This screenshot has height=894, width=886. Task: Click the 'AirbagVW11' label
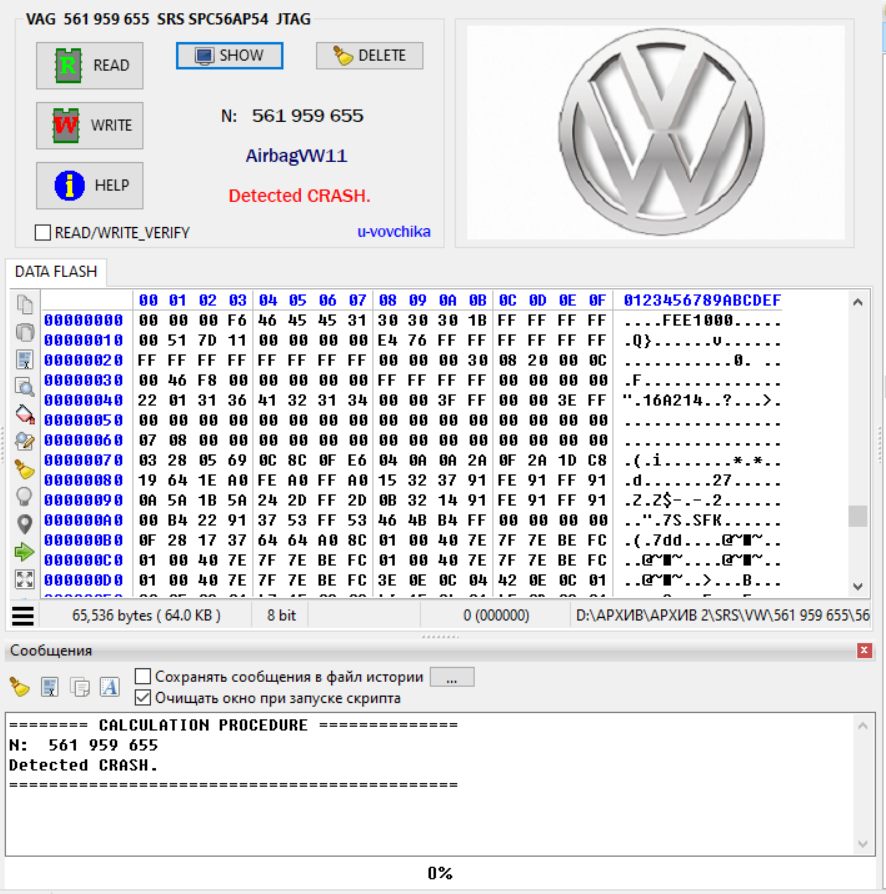coord(296,156)
